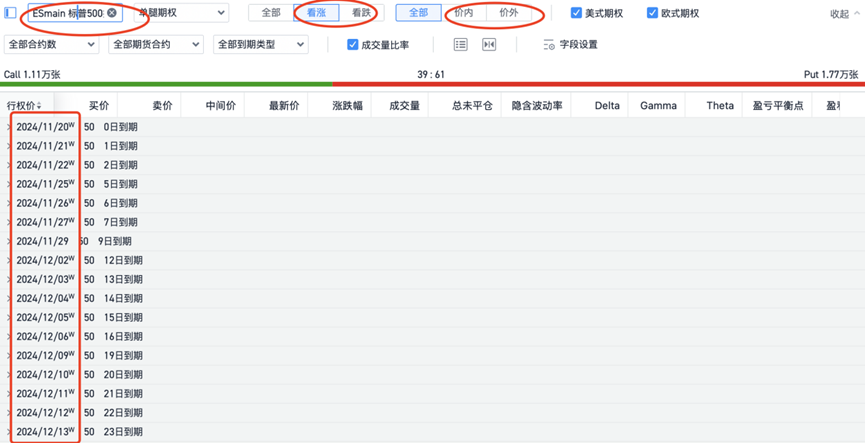Expand the 2024/11/29 expiry row

(8, 241)
